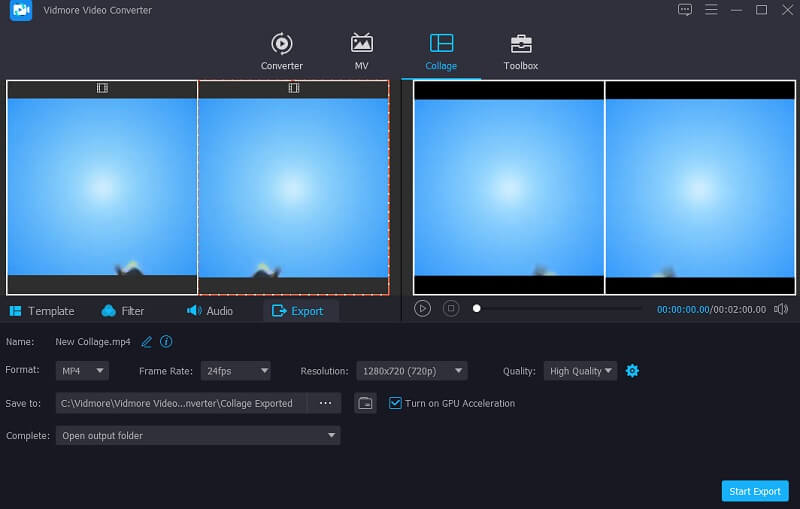Open the 1280x720 Resolution dropdown
The height and width of the screenshot is (509, 800).
(412, 371)
